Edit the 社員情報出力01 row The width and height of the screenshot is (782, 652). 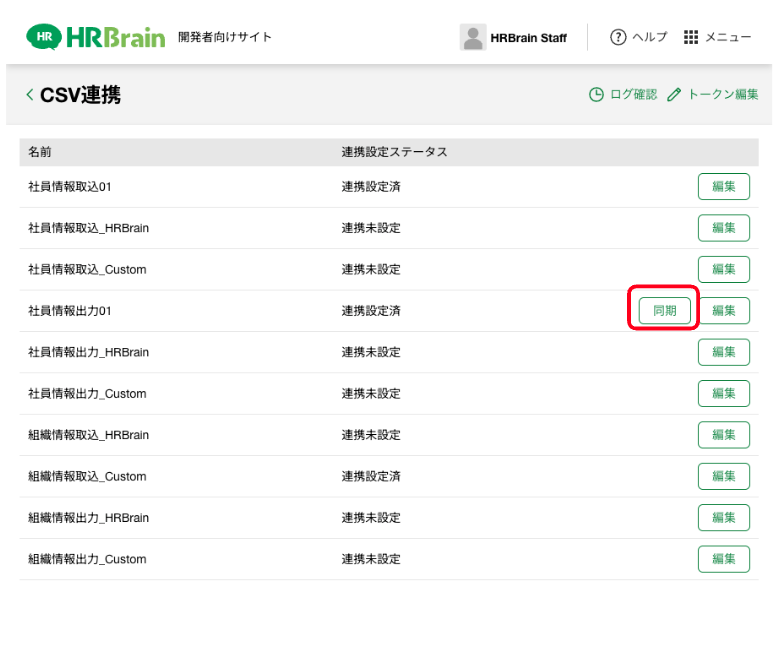click(x=723, y=311)
